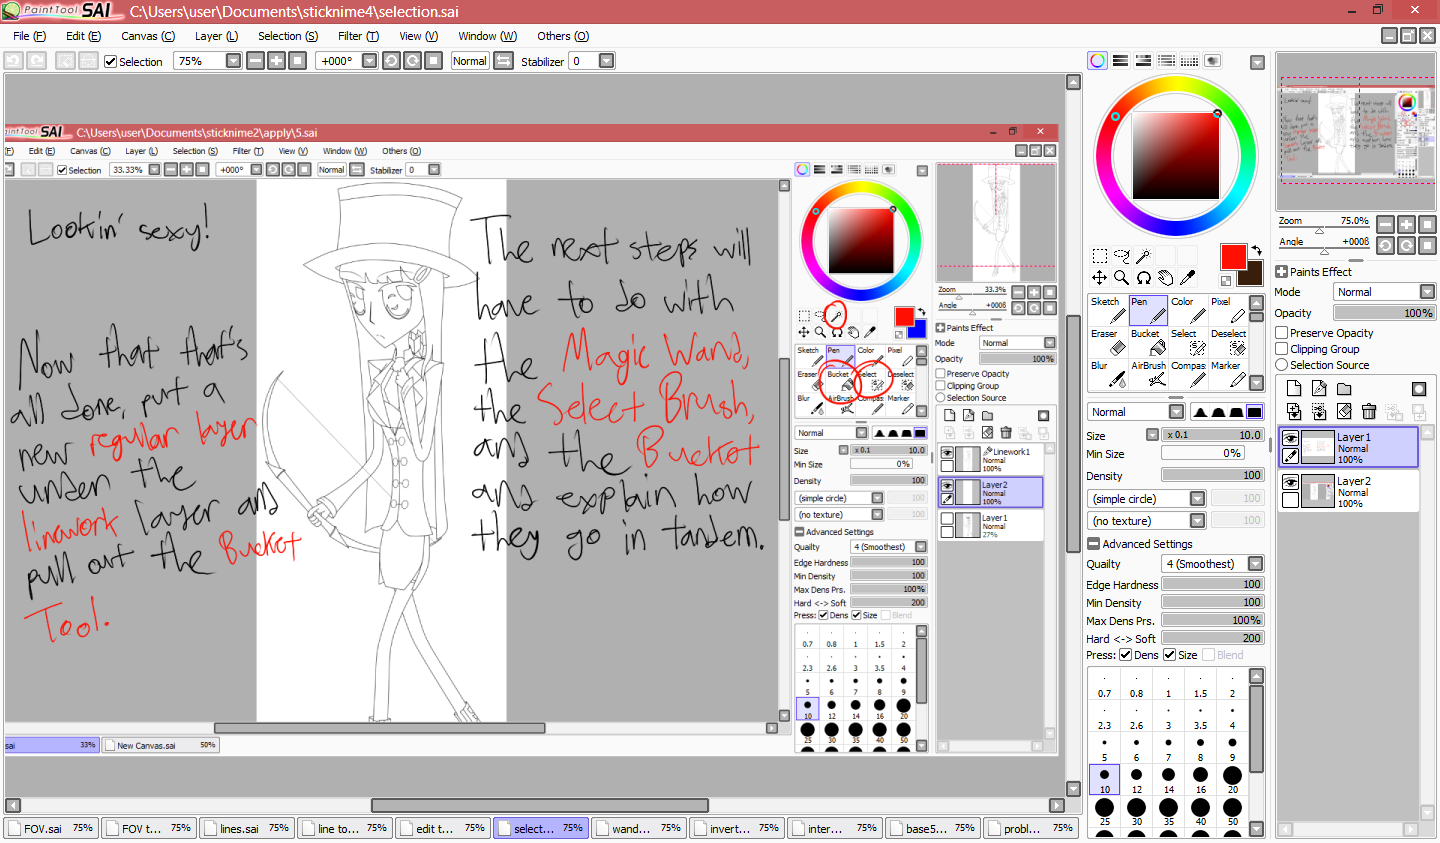Image resolution: width=1440 pixels, height=843 pixels.
Task: Delete layer using trash can icon
Action: click(x=1369, y=411)
